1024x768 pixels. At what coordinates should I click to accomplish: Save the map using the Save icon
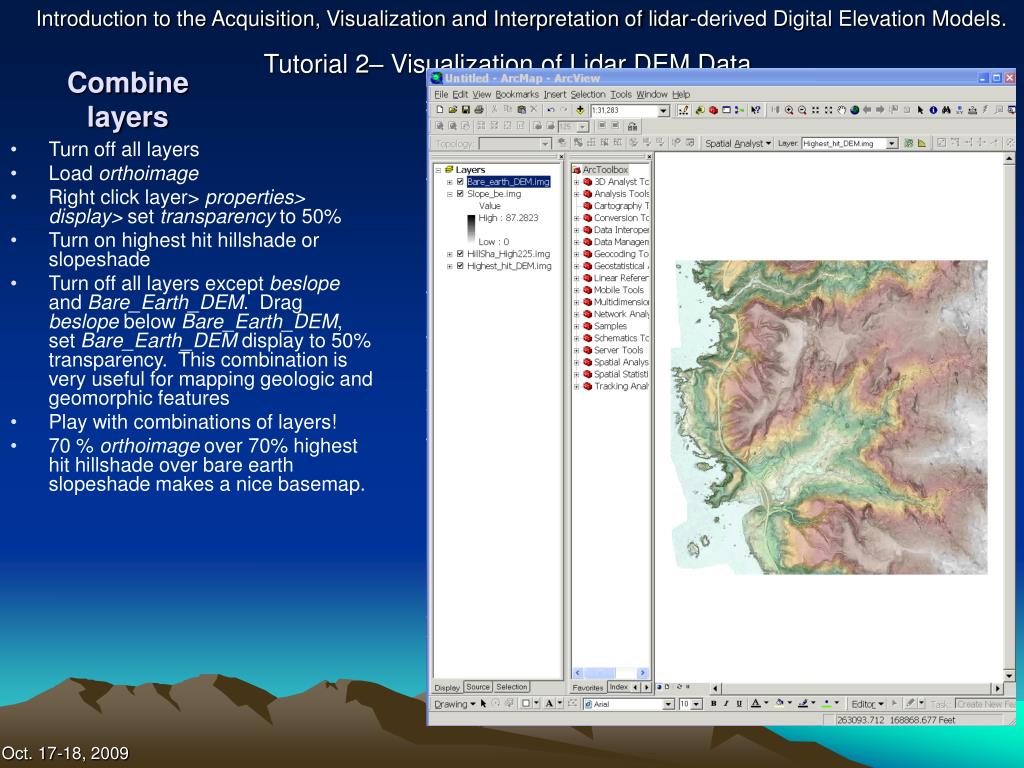[466, 110]
